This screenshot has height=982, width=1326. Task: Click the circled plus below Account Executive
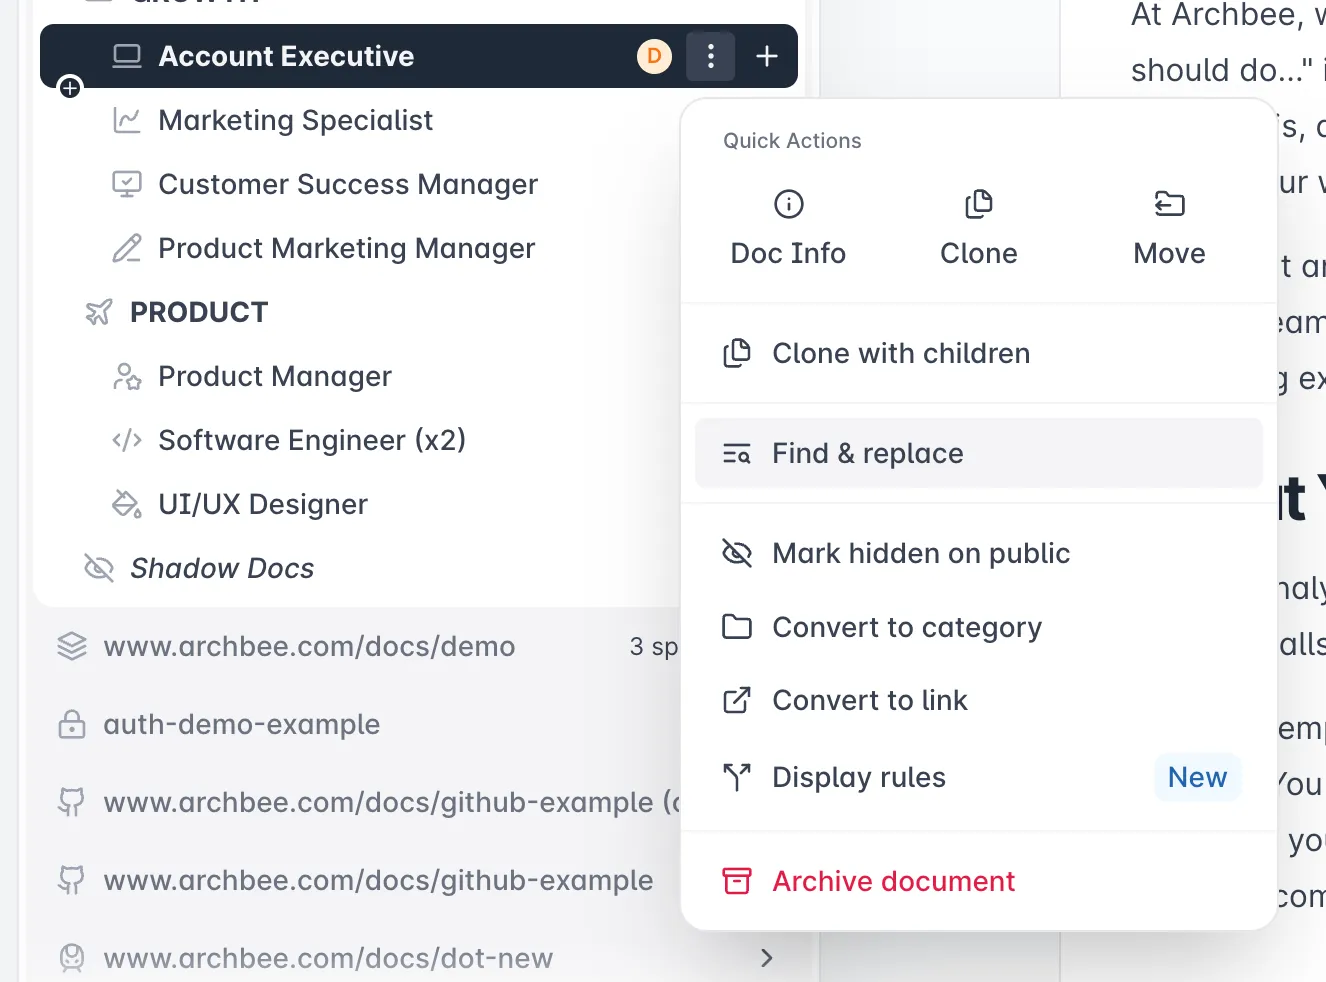[x=70, y=88]
